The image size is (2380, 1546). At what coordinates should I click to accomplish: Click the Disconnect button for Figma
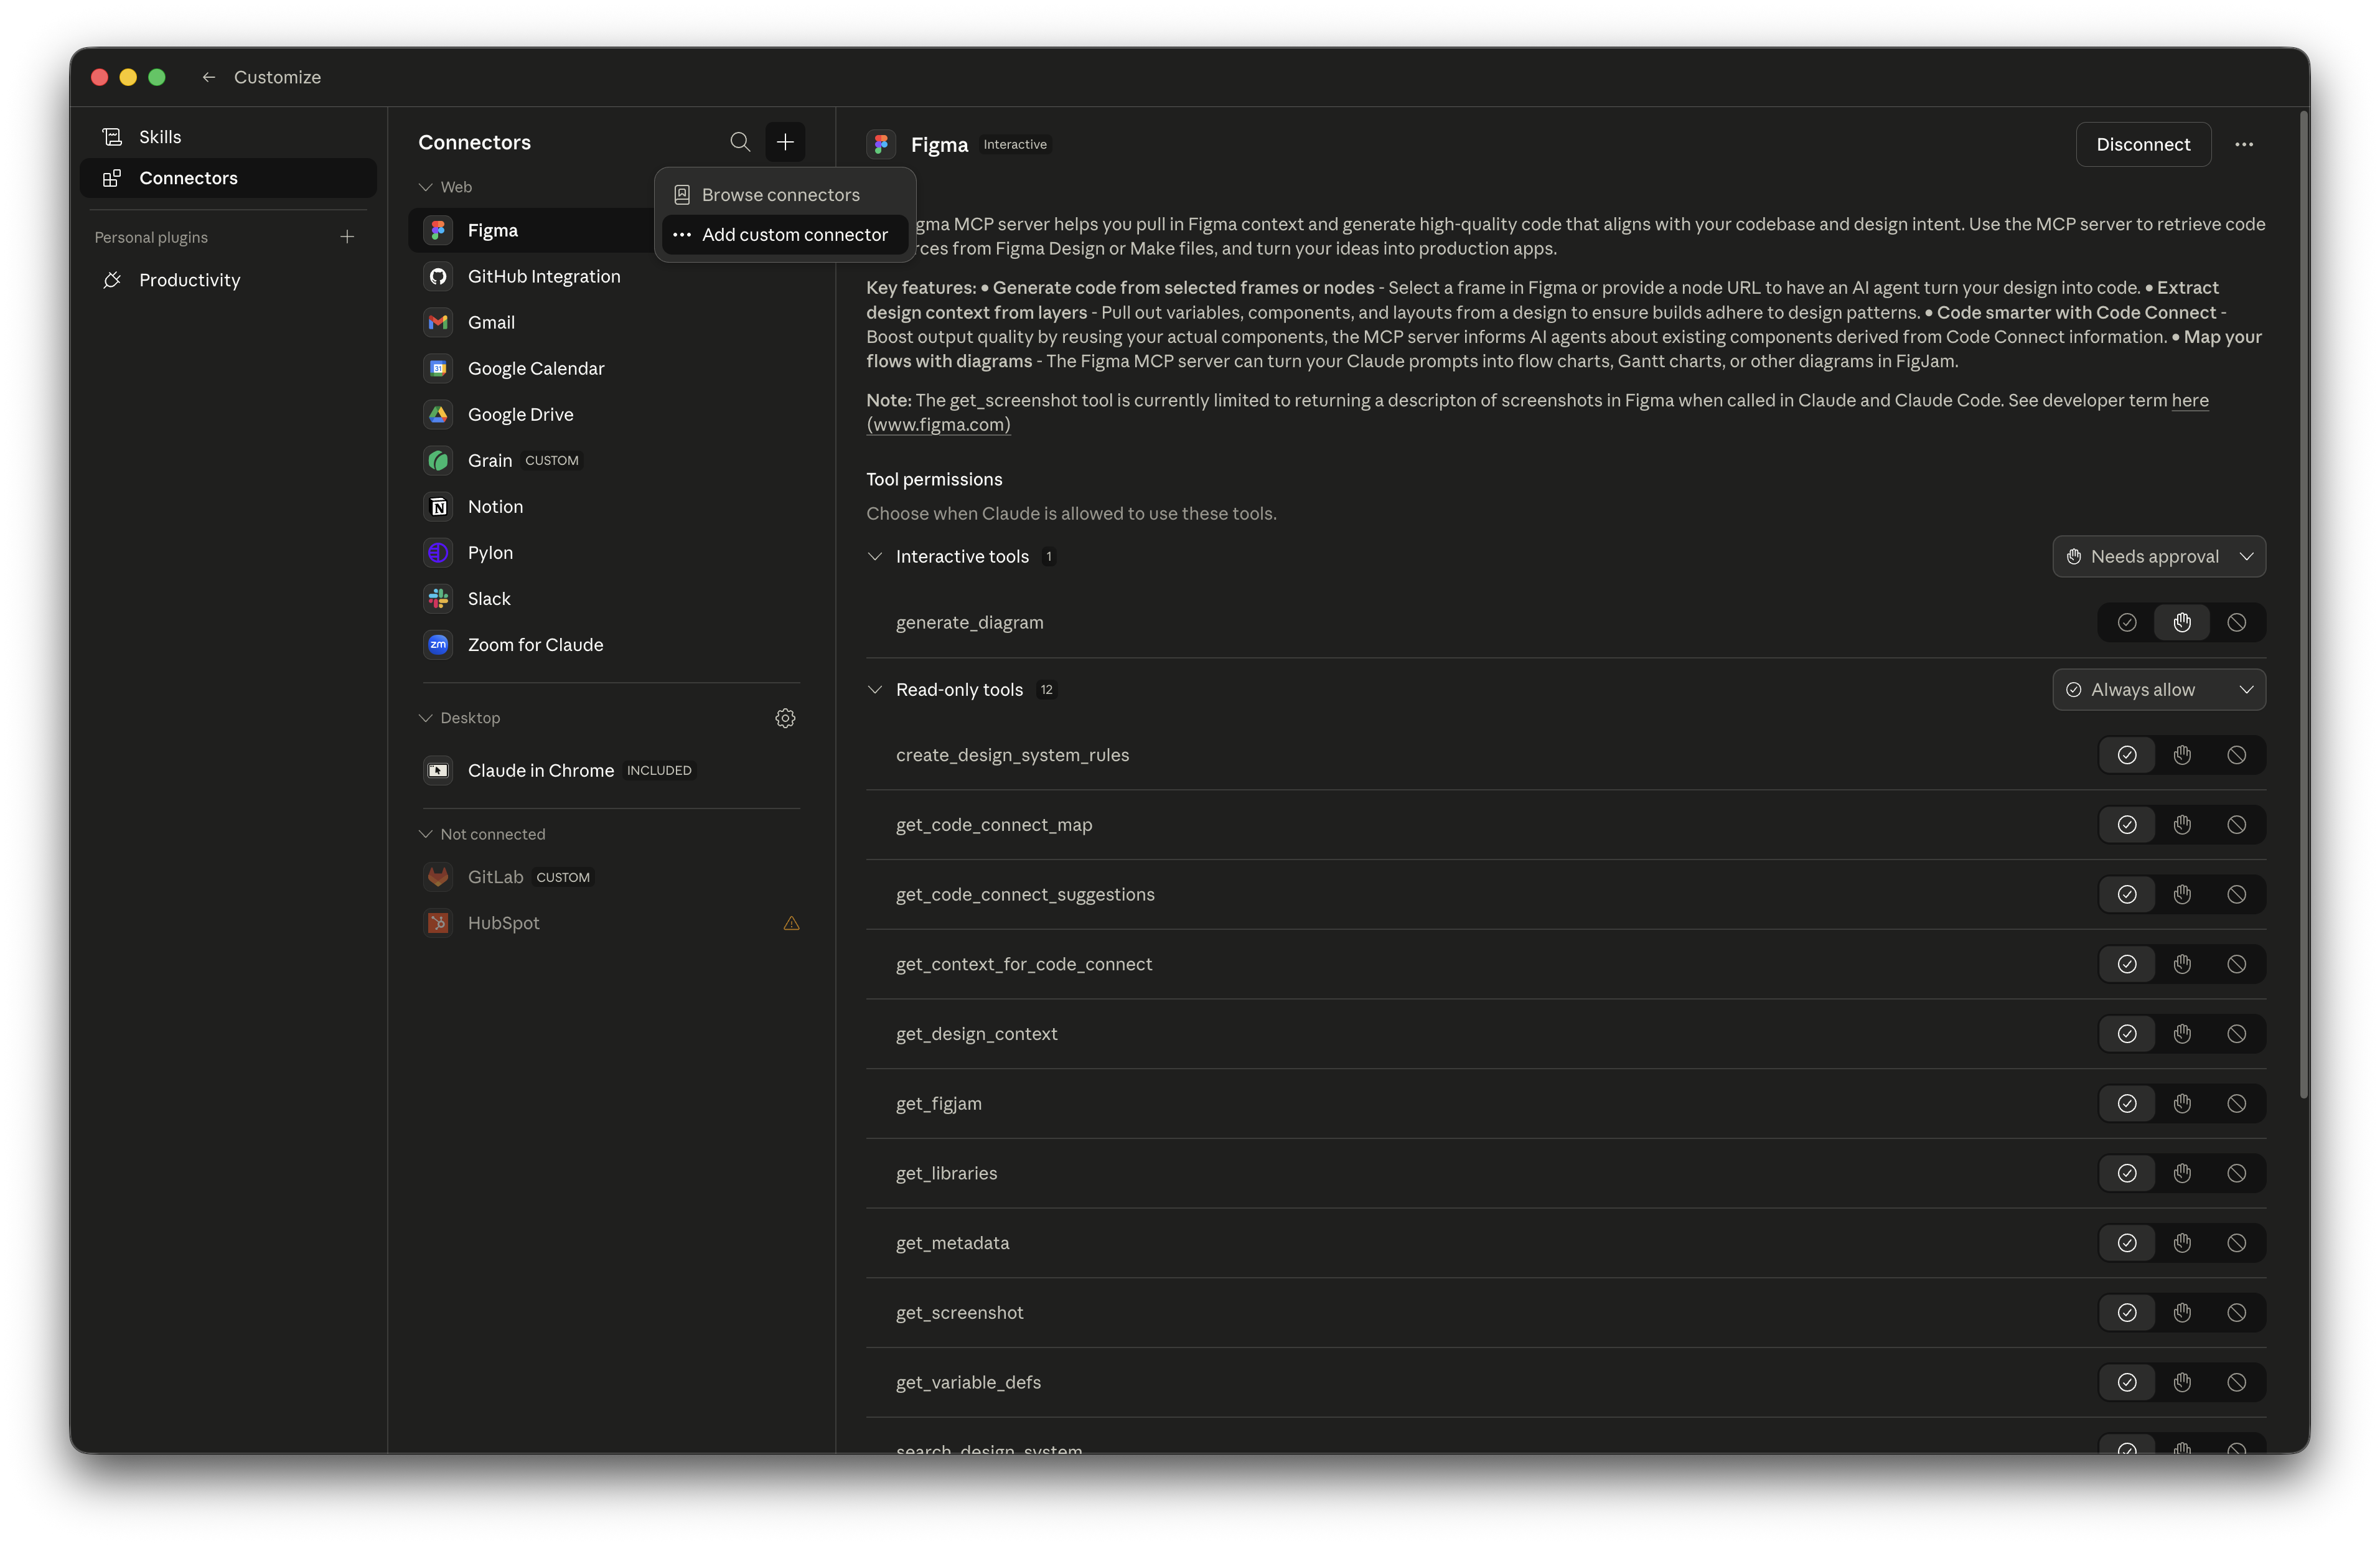click(x=2143, y=144)
